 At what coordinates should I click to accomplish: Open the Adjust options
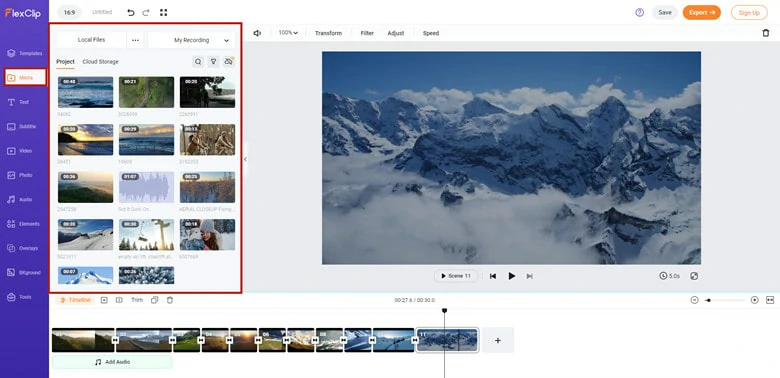coord(396,33)
